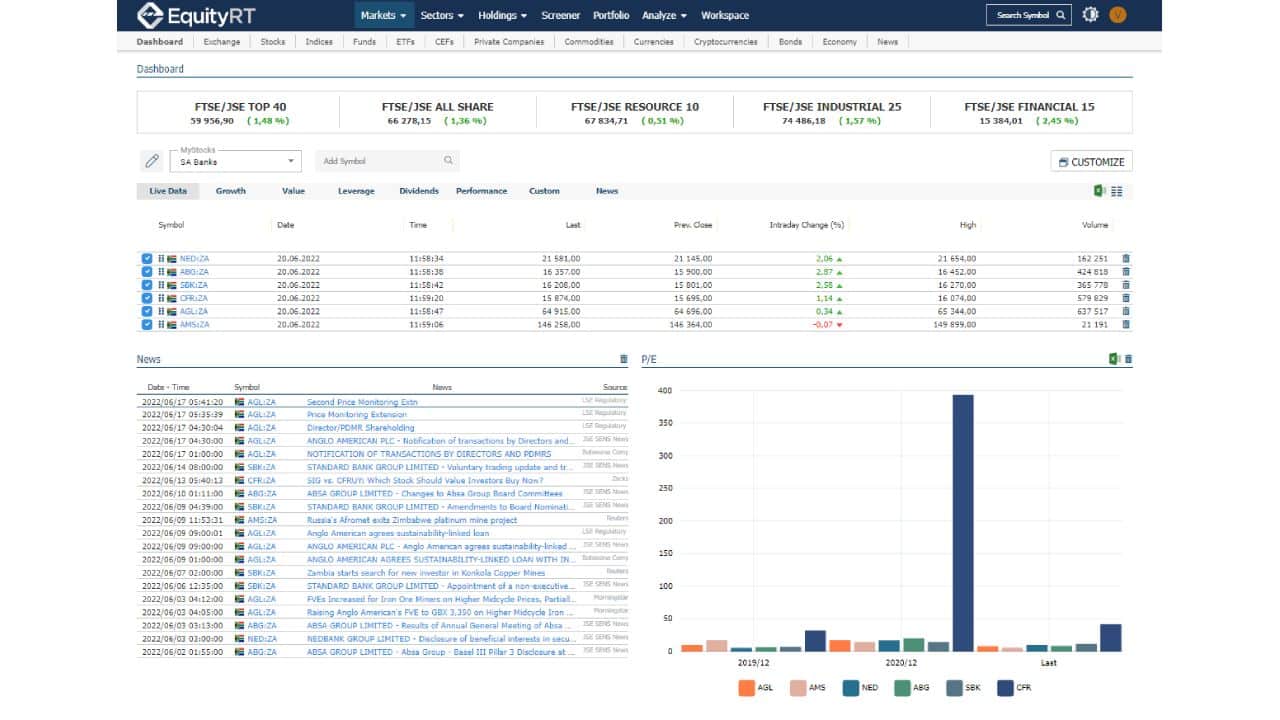The height and width of the screenshot is (720, 1280).
Task: Switch to the Growth tab
Action: (231, 191)
